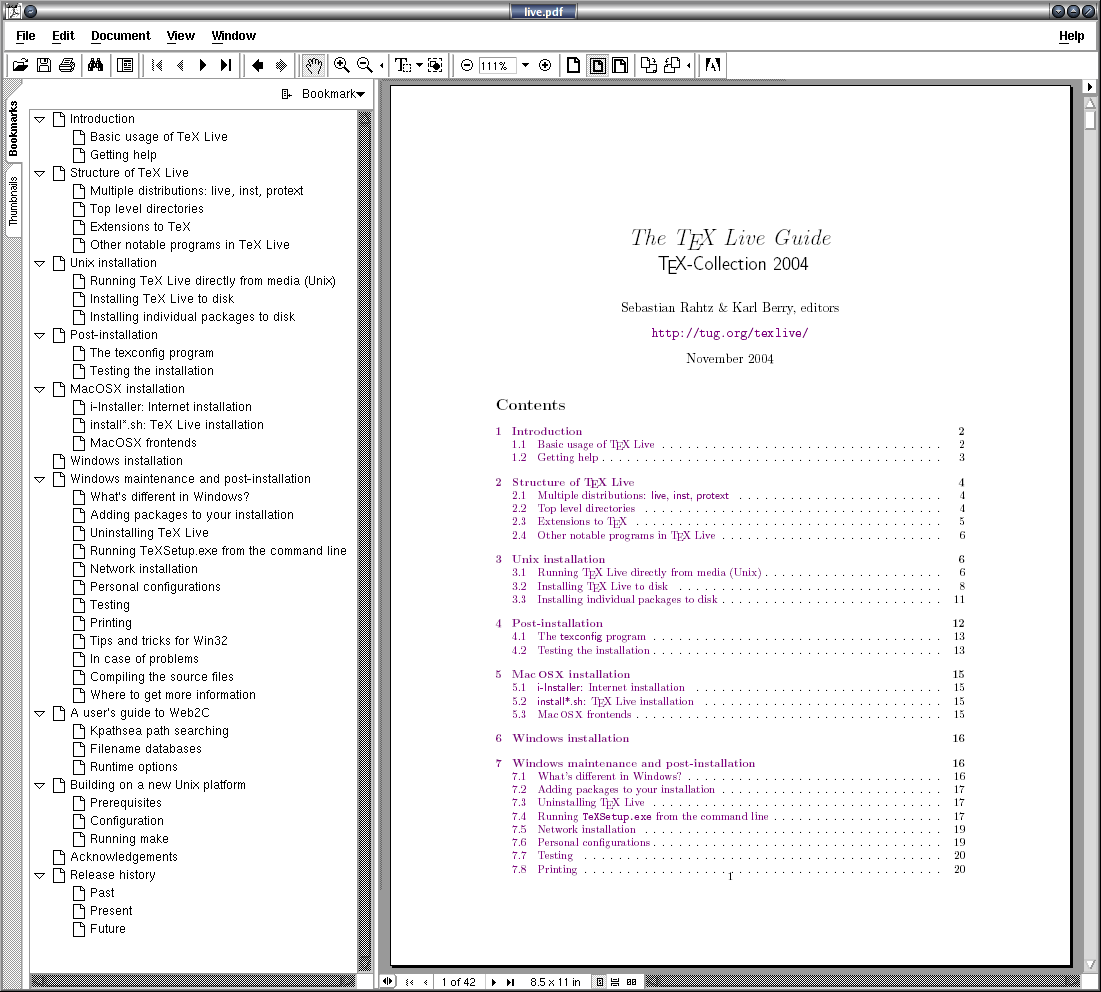Open Find using the binoculars icon

97,66
